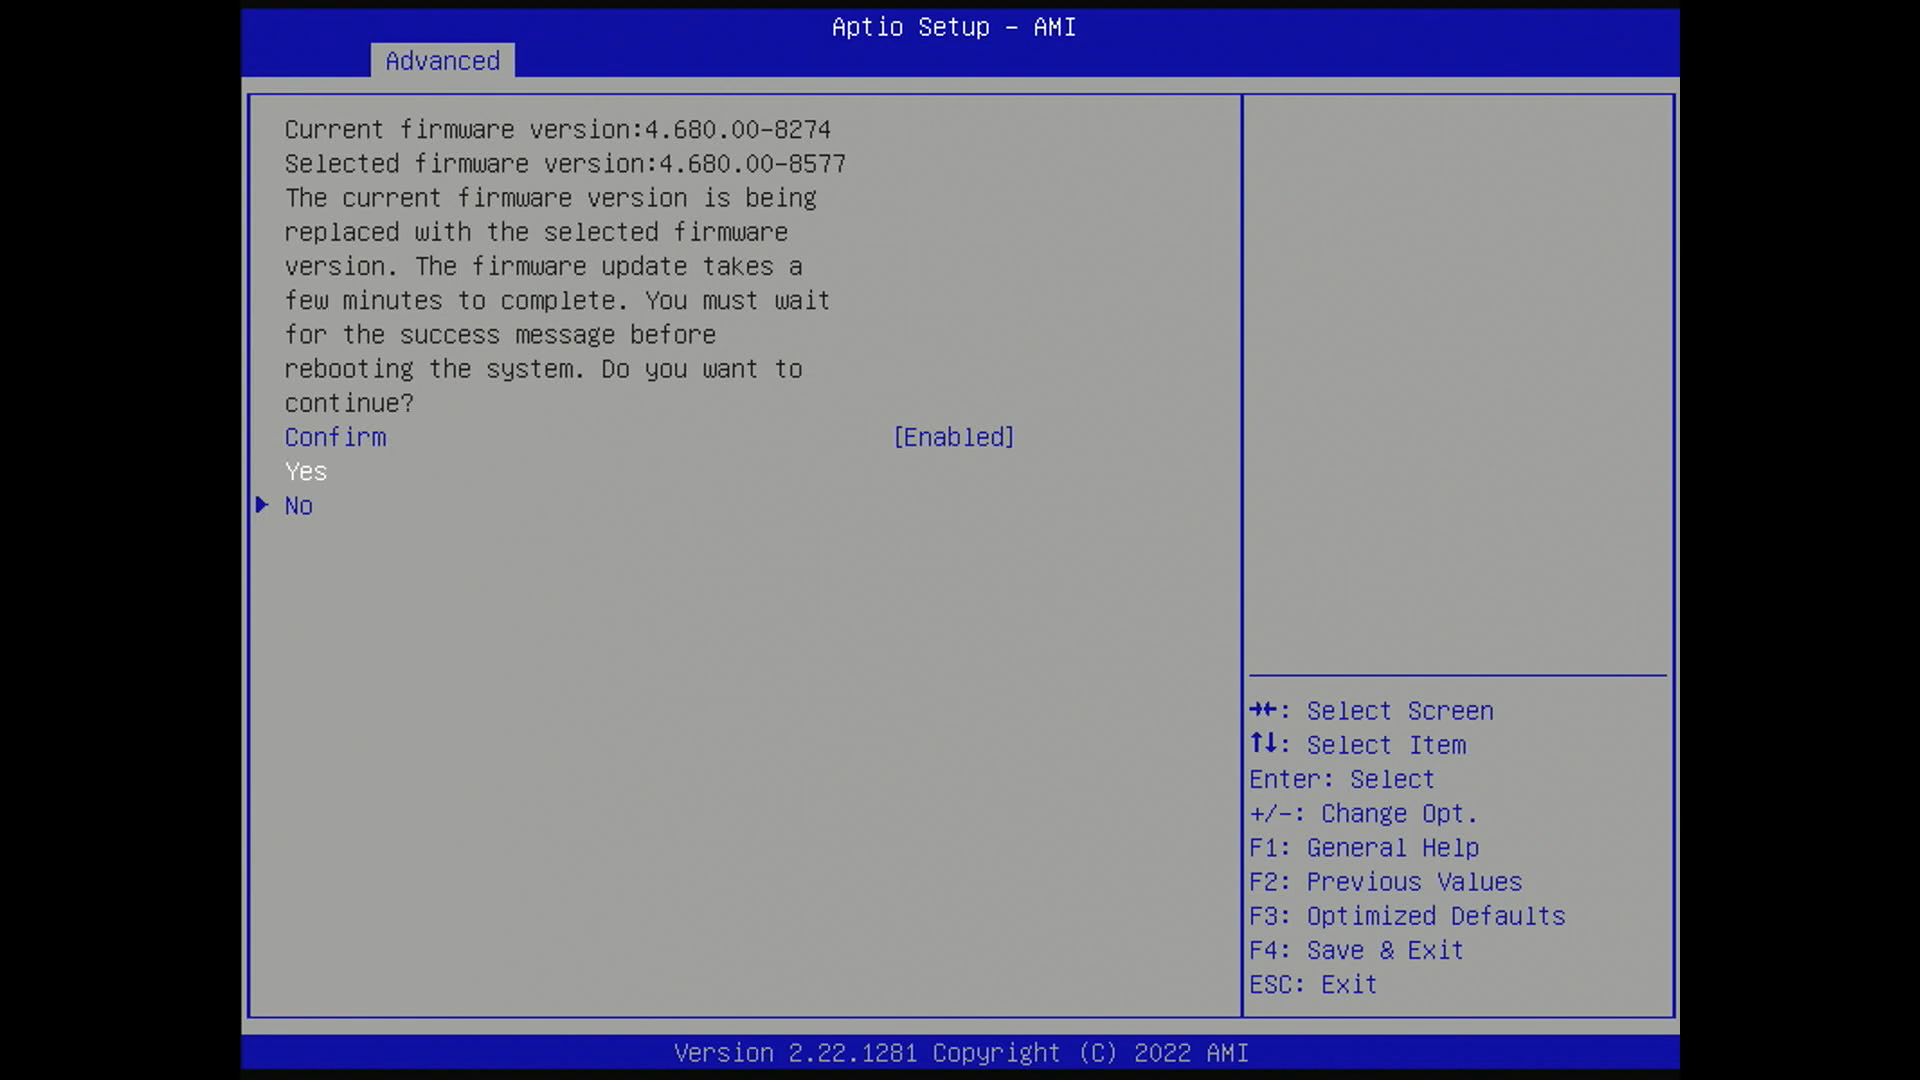Click the left-right arrows Select Screen icon
Image resolution: width=1920 pixels, height=1080 pixels.
click(1263, 710)
